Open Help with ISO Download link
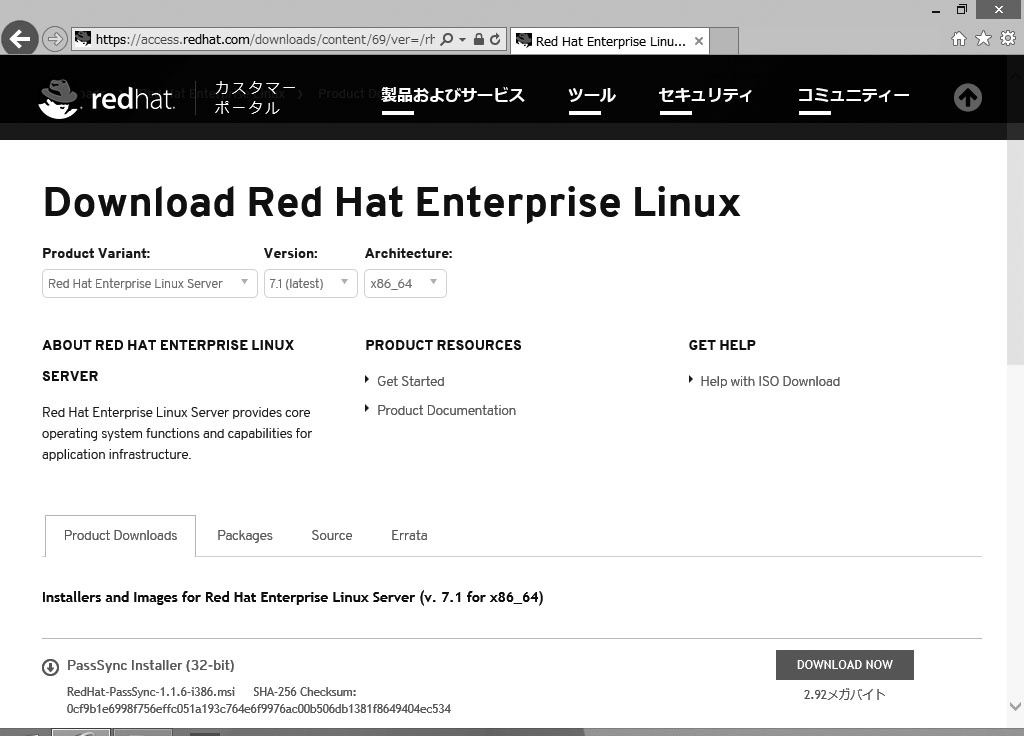This screenshot has height=736, width=1024. [770, 381]
